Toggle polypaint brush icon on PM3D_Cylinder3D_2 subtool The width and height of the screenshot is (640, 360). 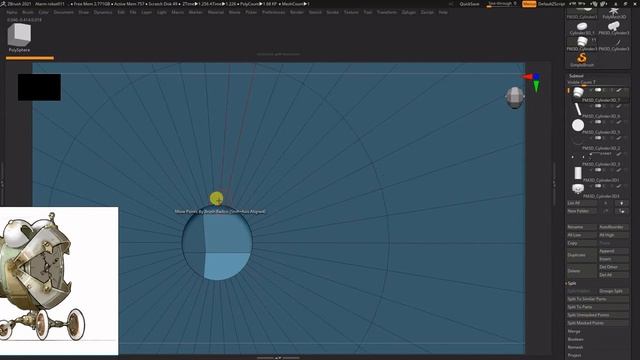(619, 138)
